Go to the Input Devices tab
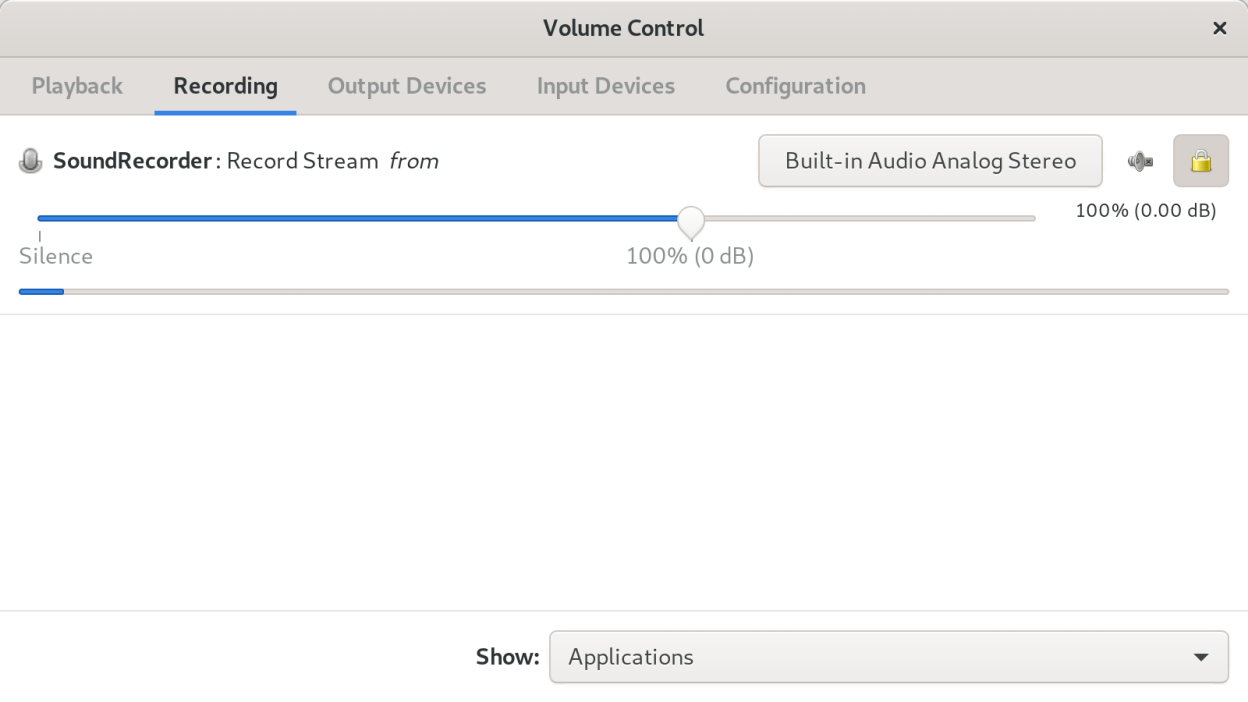The width and height of the screenshot is (1248, 702). 606,86
